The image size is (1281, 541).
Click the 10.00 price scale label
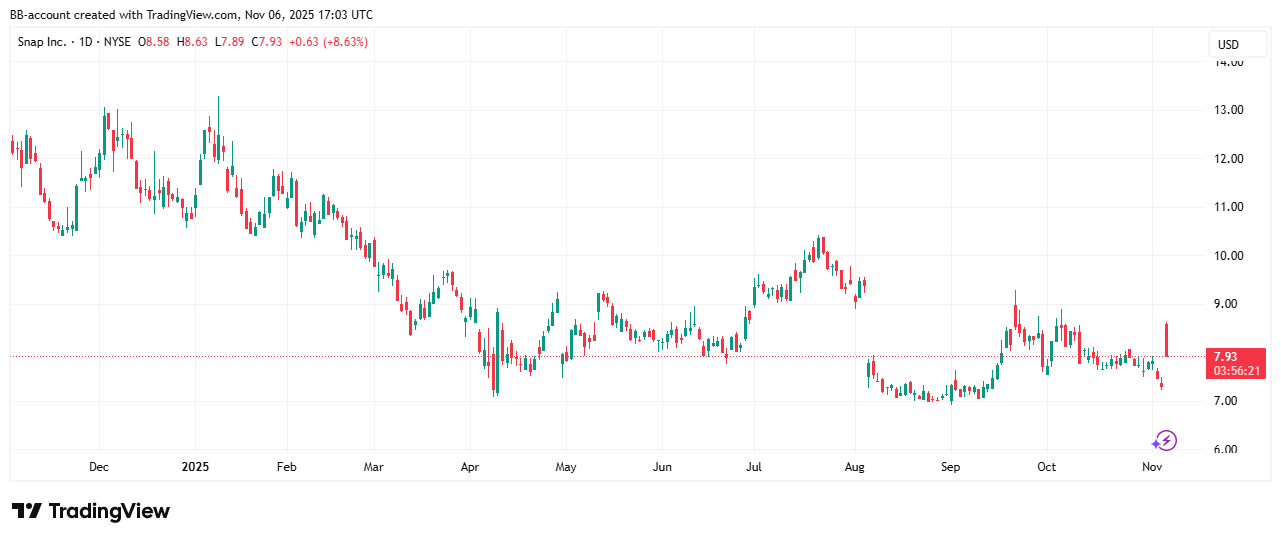1228,256
